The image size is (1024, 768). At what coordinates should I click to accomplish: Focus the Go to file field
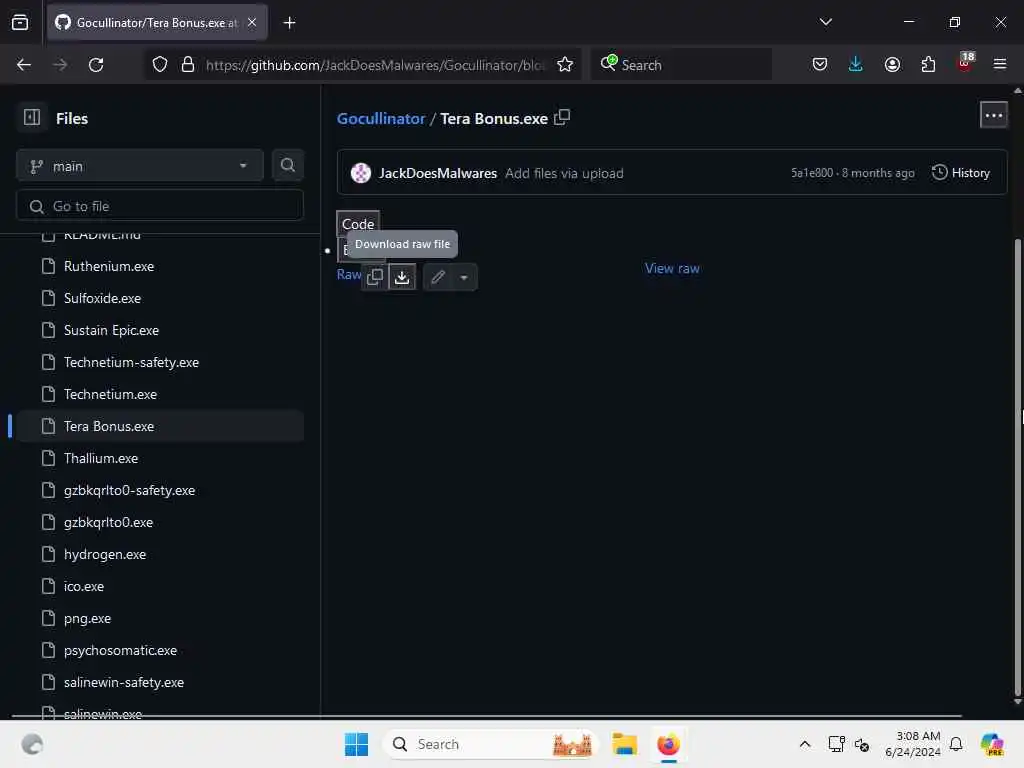coord(159,206)
